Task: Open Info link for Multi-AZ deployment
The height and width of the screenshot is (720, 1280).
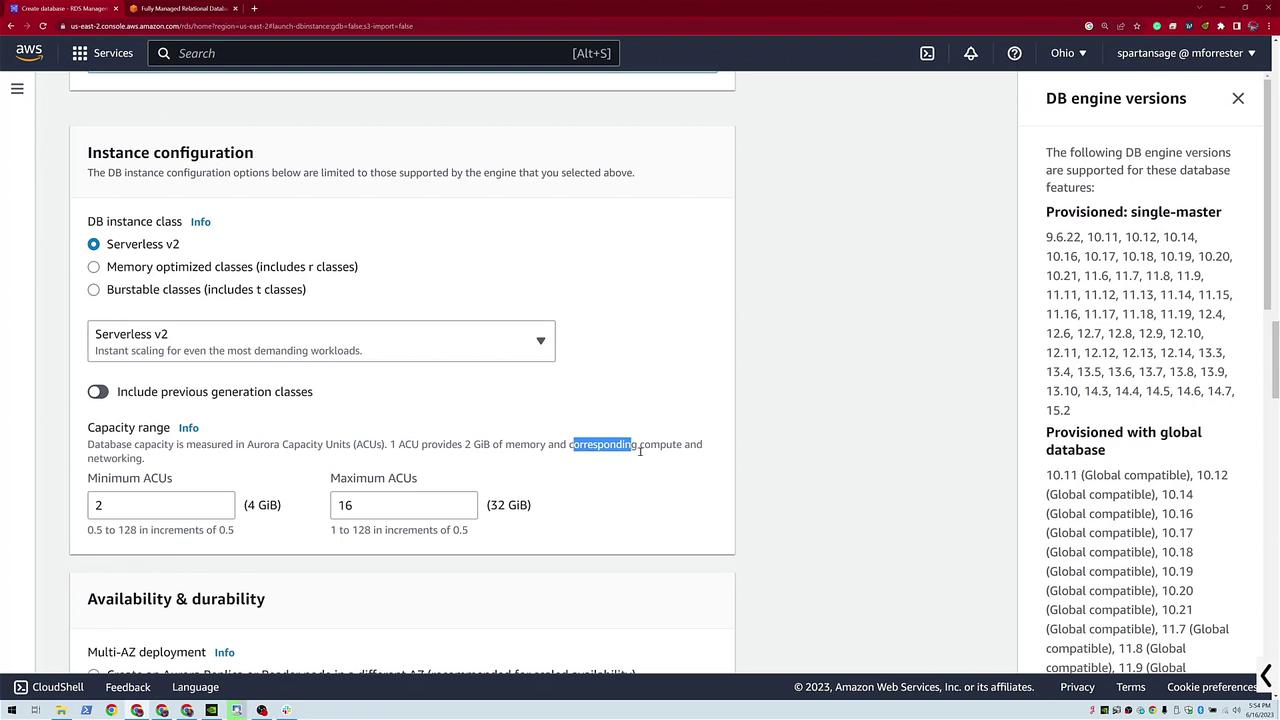Action: (x=224, y=653)
